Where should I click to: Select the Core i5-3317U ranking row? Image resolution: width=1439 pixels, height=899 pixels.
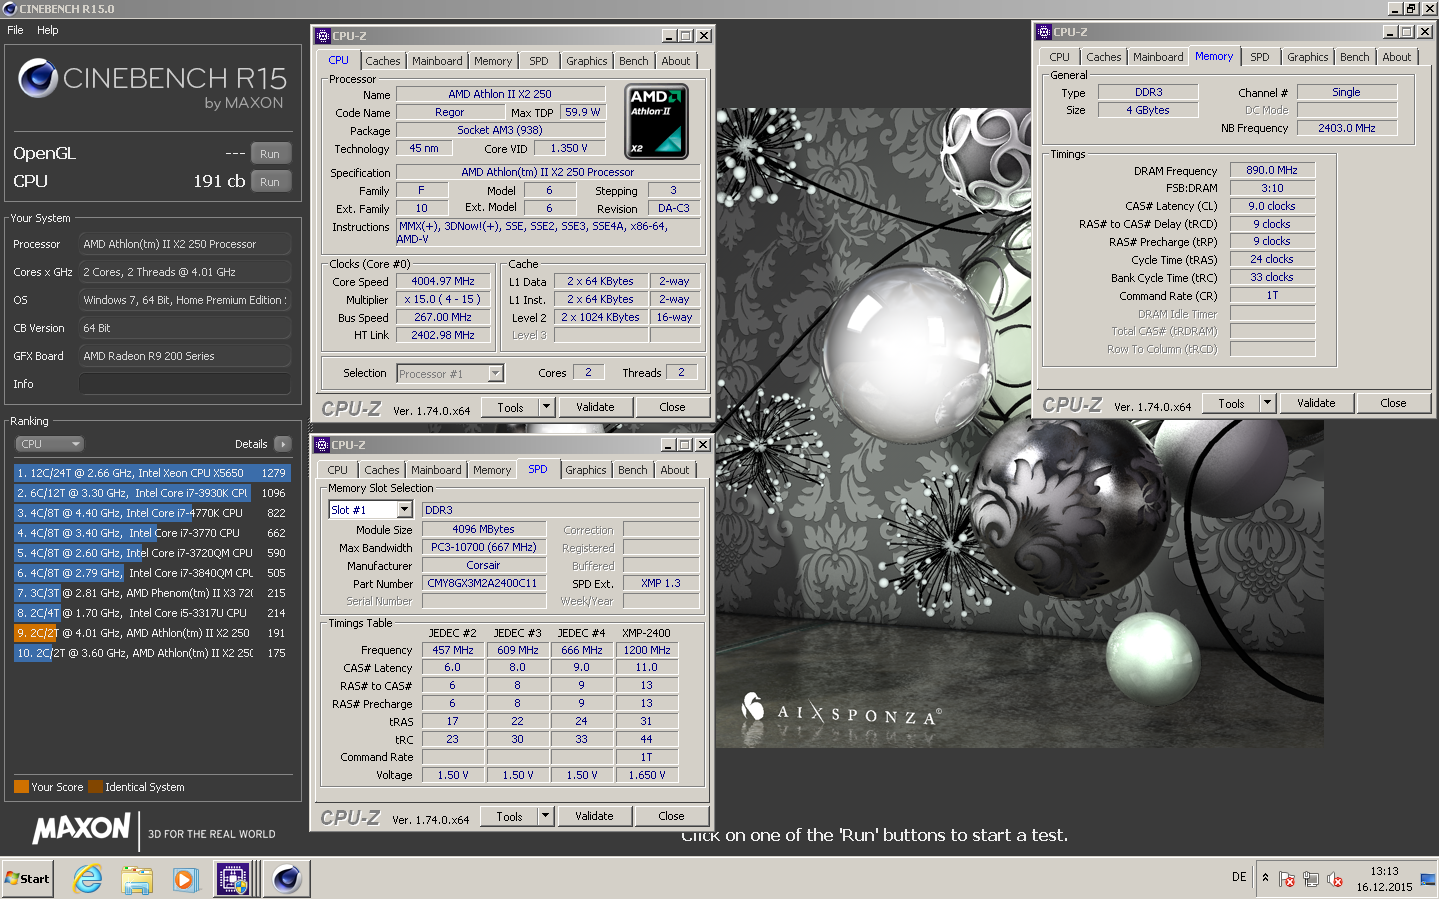pyautogui.click(x=152, y=613)
